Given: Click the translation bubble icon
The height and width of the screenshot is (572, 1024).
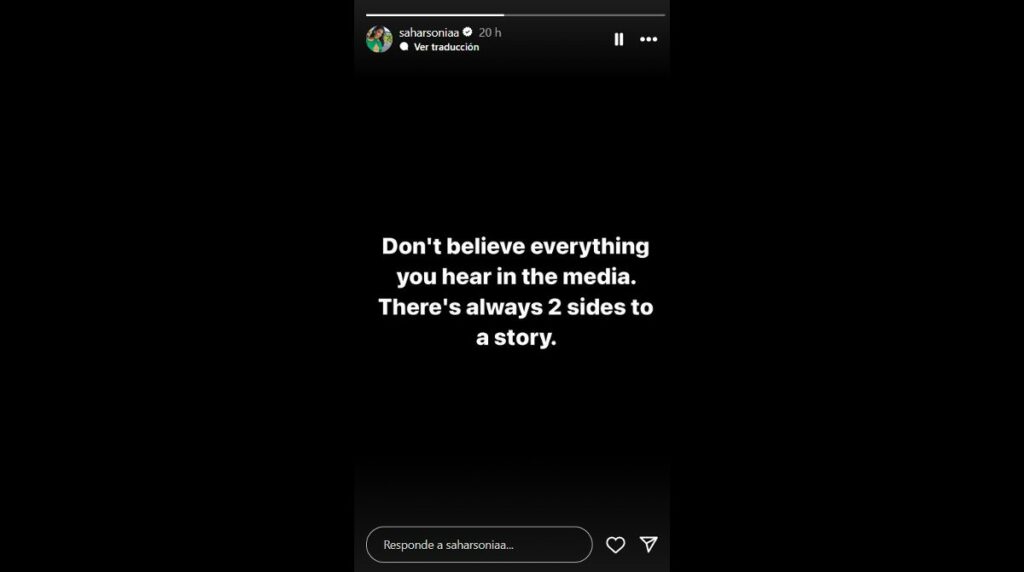Looking at the screenshot, I should click(404, 47).
